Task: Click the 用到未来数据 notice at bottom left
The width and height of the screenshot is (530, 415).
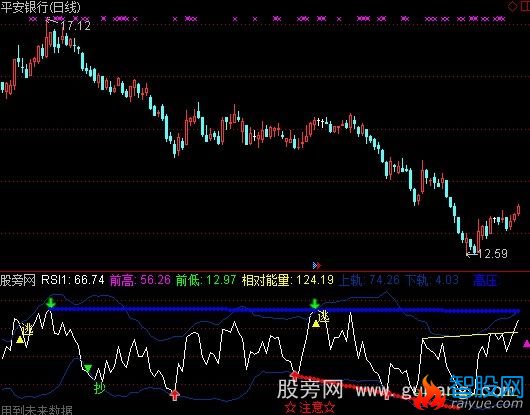Action: pyautogui.click(x=36, y=410)
